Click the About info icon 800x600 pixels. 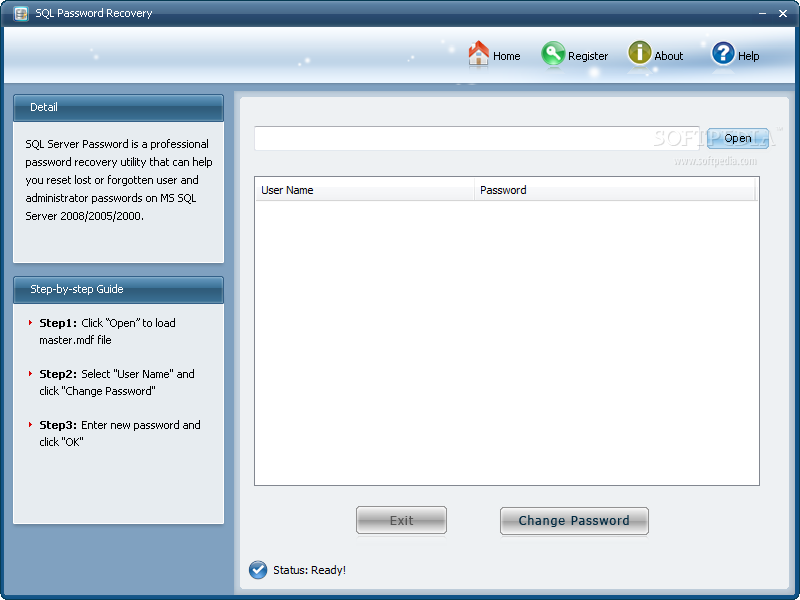[x=639, y=53]
